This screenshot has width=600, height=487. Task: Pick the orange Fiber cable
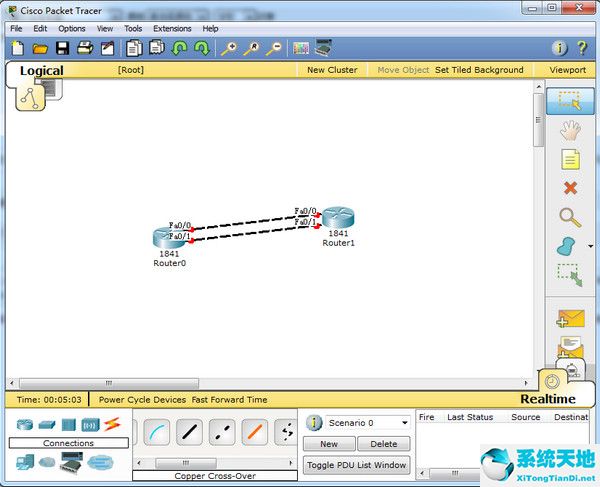255,432
